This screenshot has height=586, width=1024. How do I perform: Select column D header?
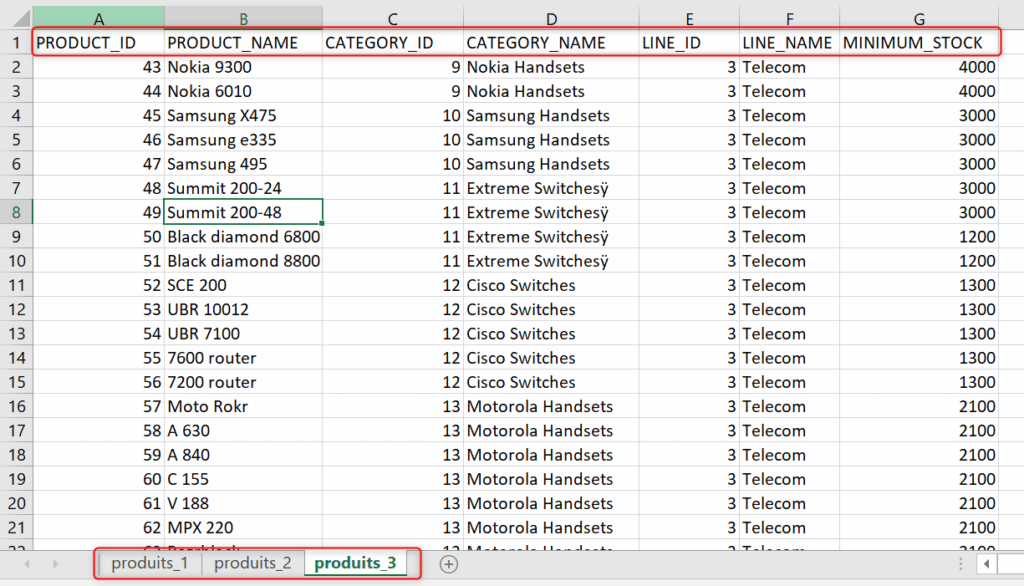[x=552, y=18]
